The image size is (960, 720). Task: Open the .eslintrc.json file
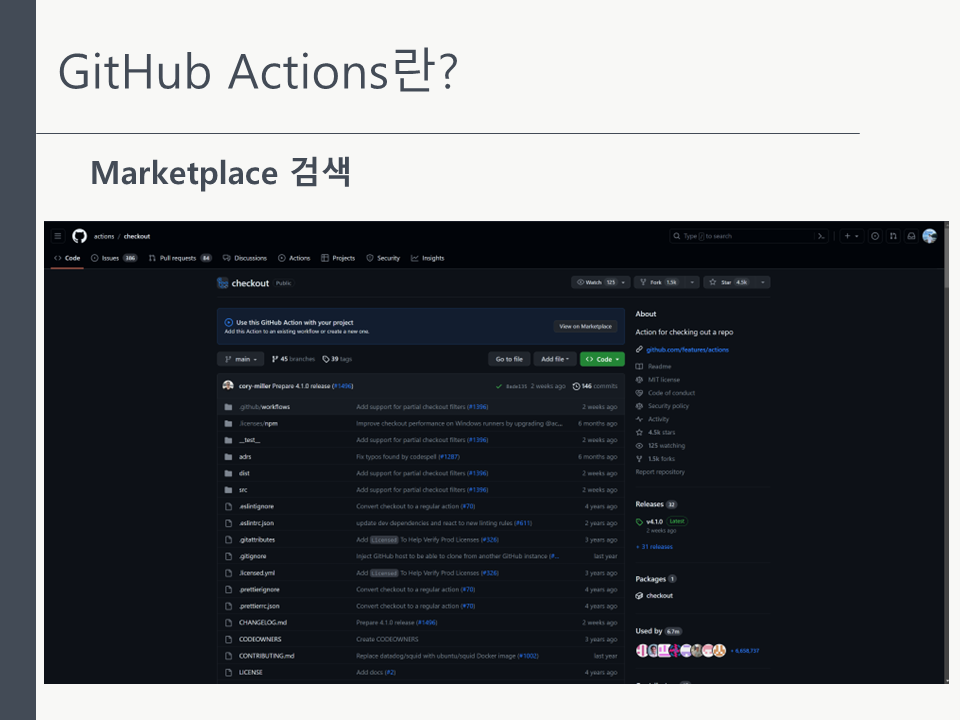pyautogui.click(x=257, y=523)
